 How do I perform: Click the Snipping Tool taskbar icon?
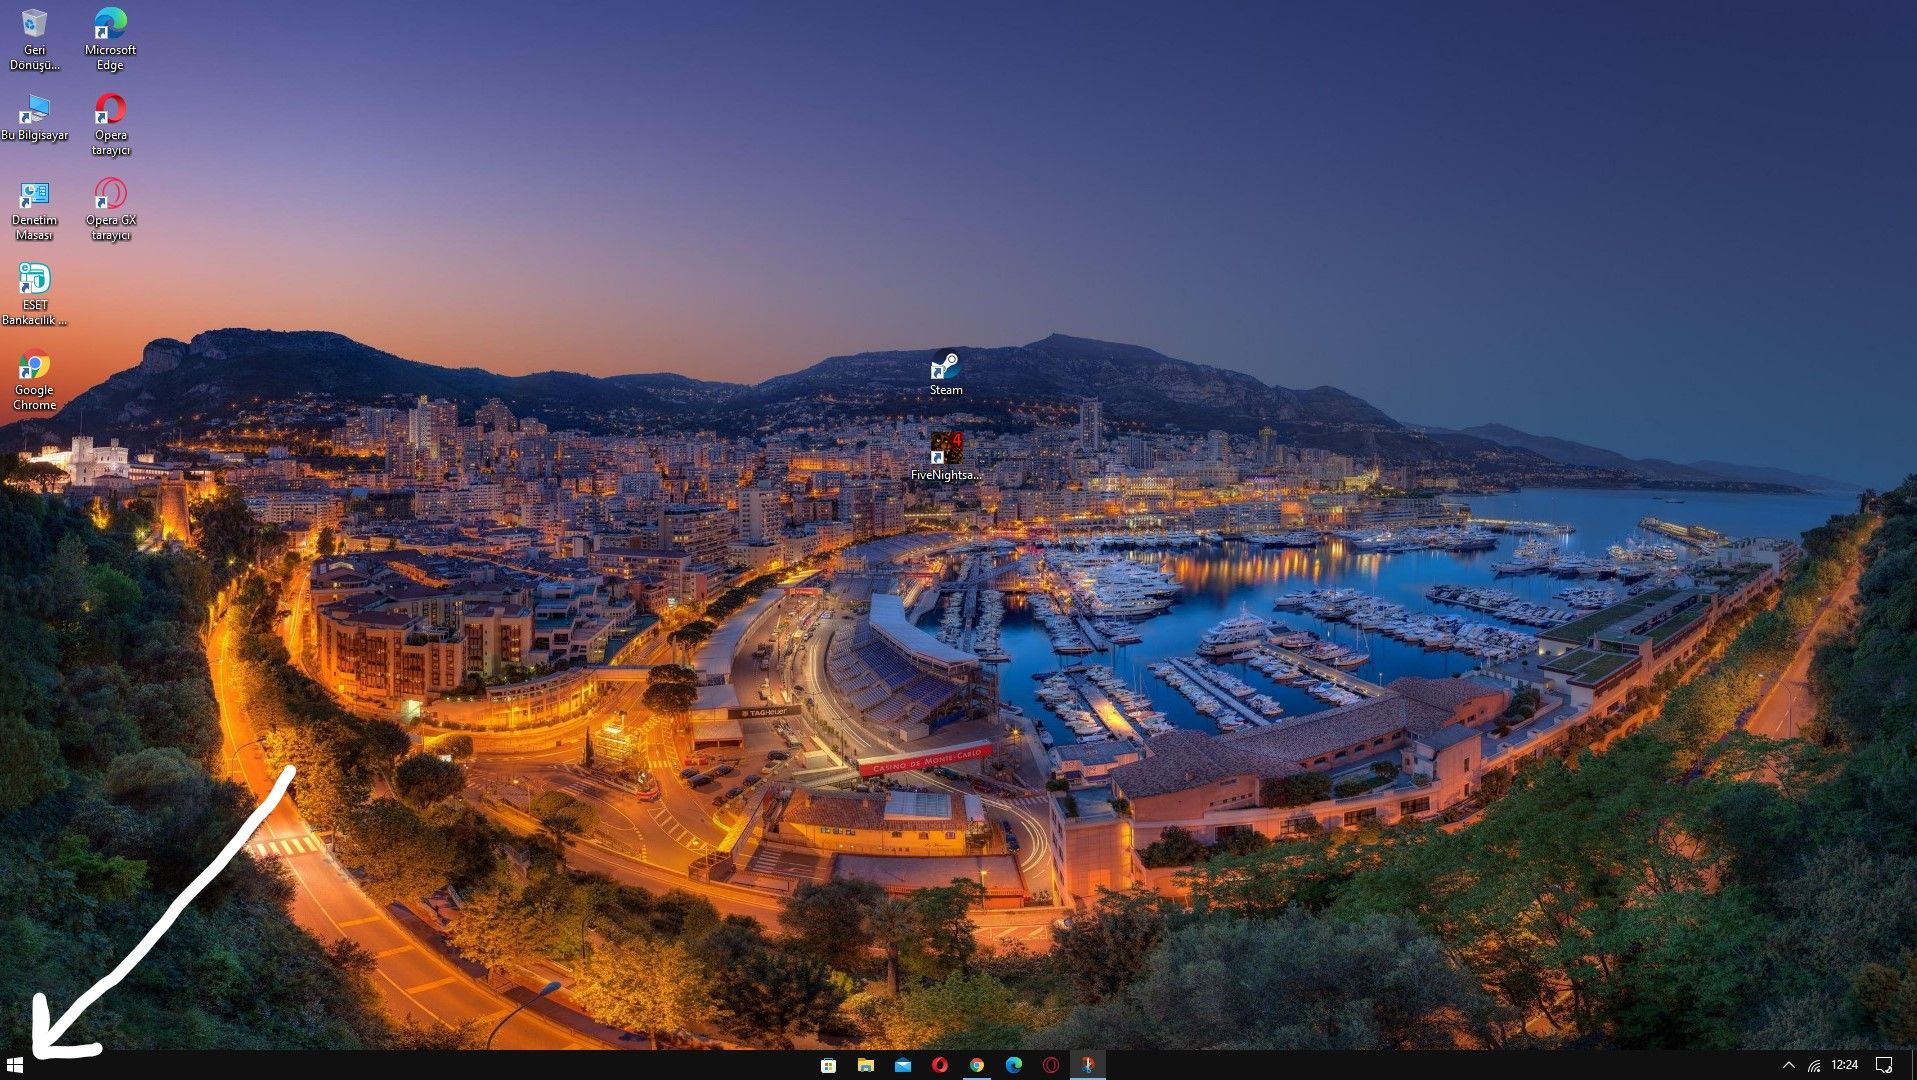click(1088, 1065)
